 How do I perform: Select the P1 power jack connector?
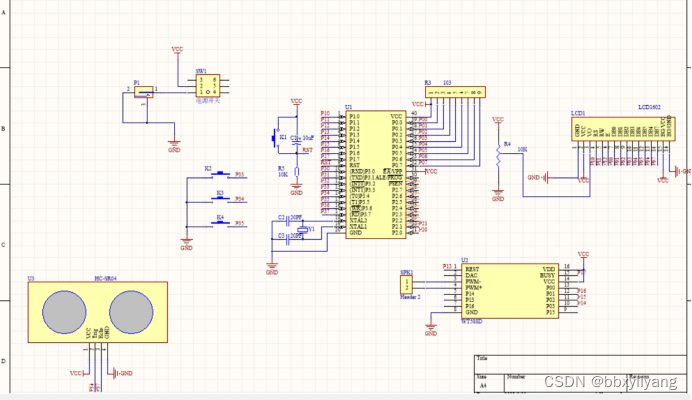click(143, 92)
